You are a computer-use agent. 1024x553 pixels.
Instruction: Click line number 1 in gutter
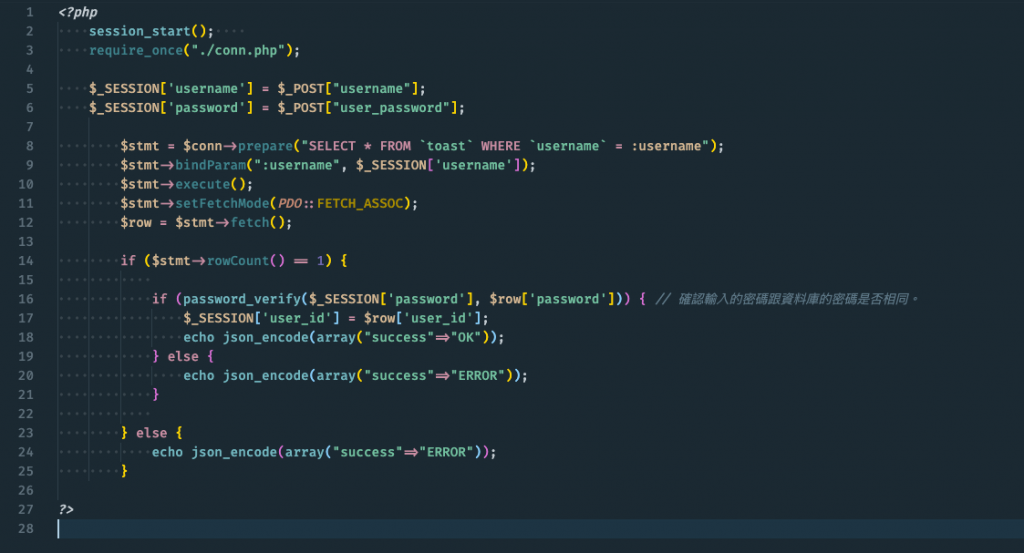click(29, 12)
